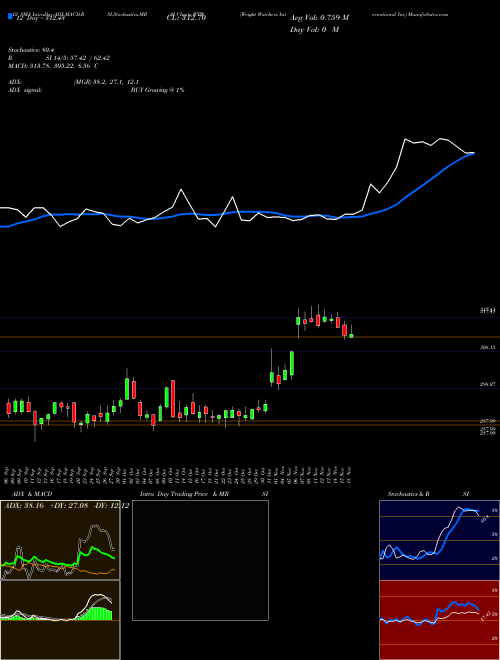Click the '(MGR) 38.2, 27.1, 12.1' ADX values
Screen dimensions: 500x660
point(106,82)
